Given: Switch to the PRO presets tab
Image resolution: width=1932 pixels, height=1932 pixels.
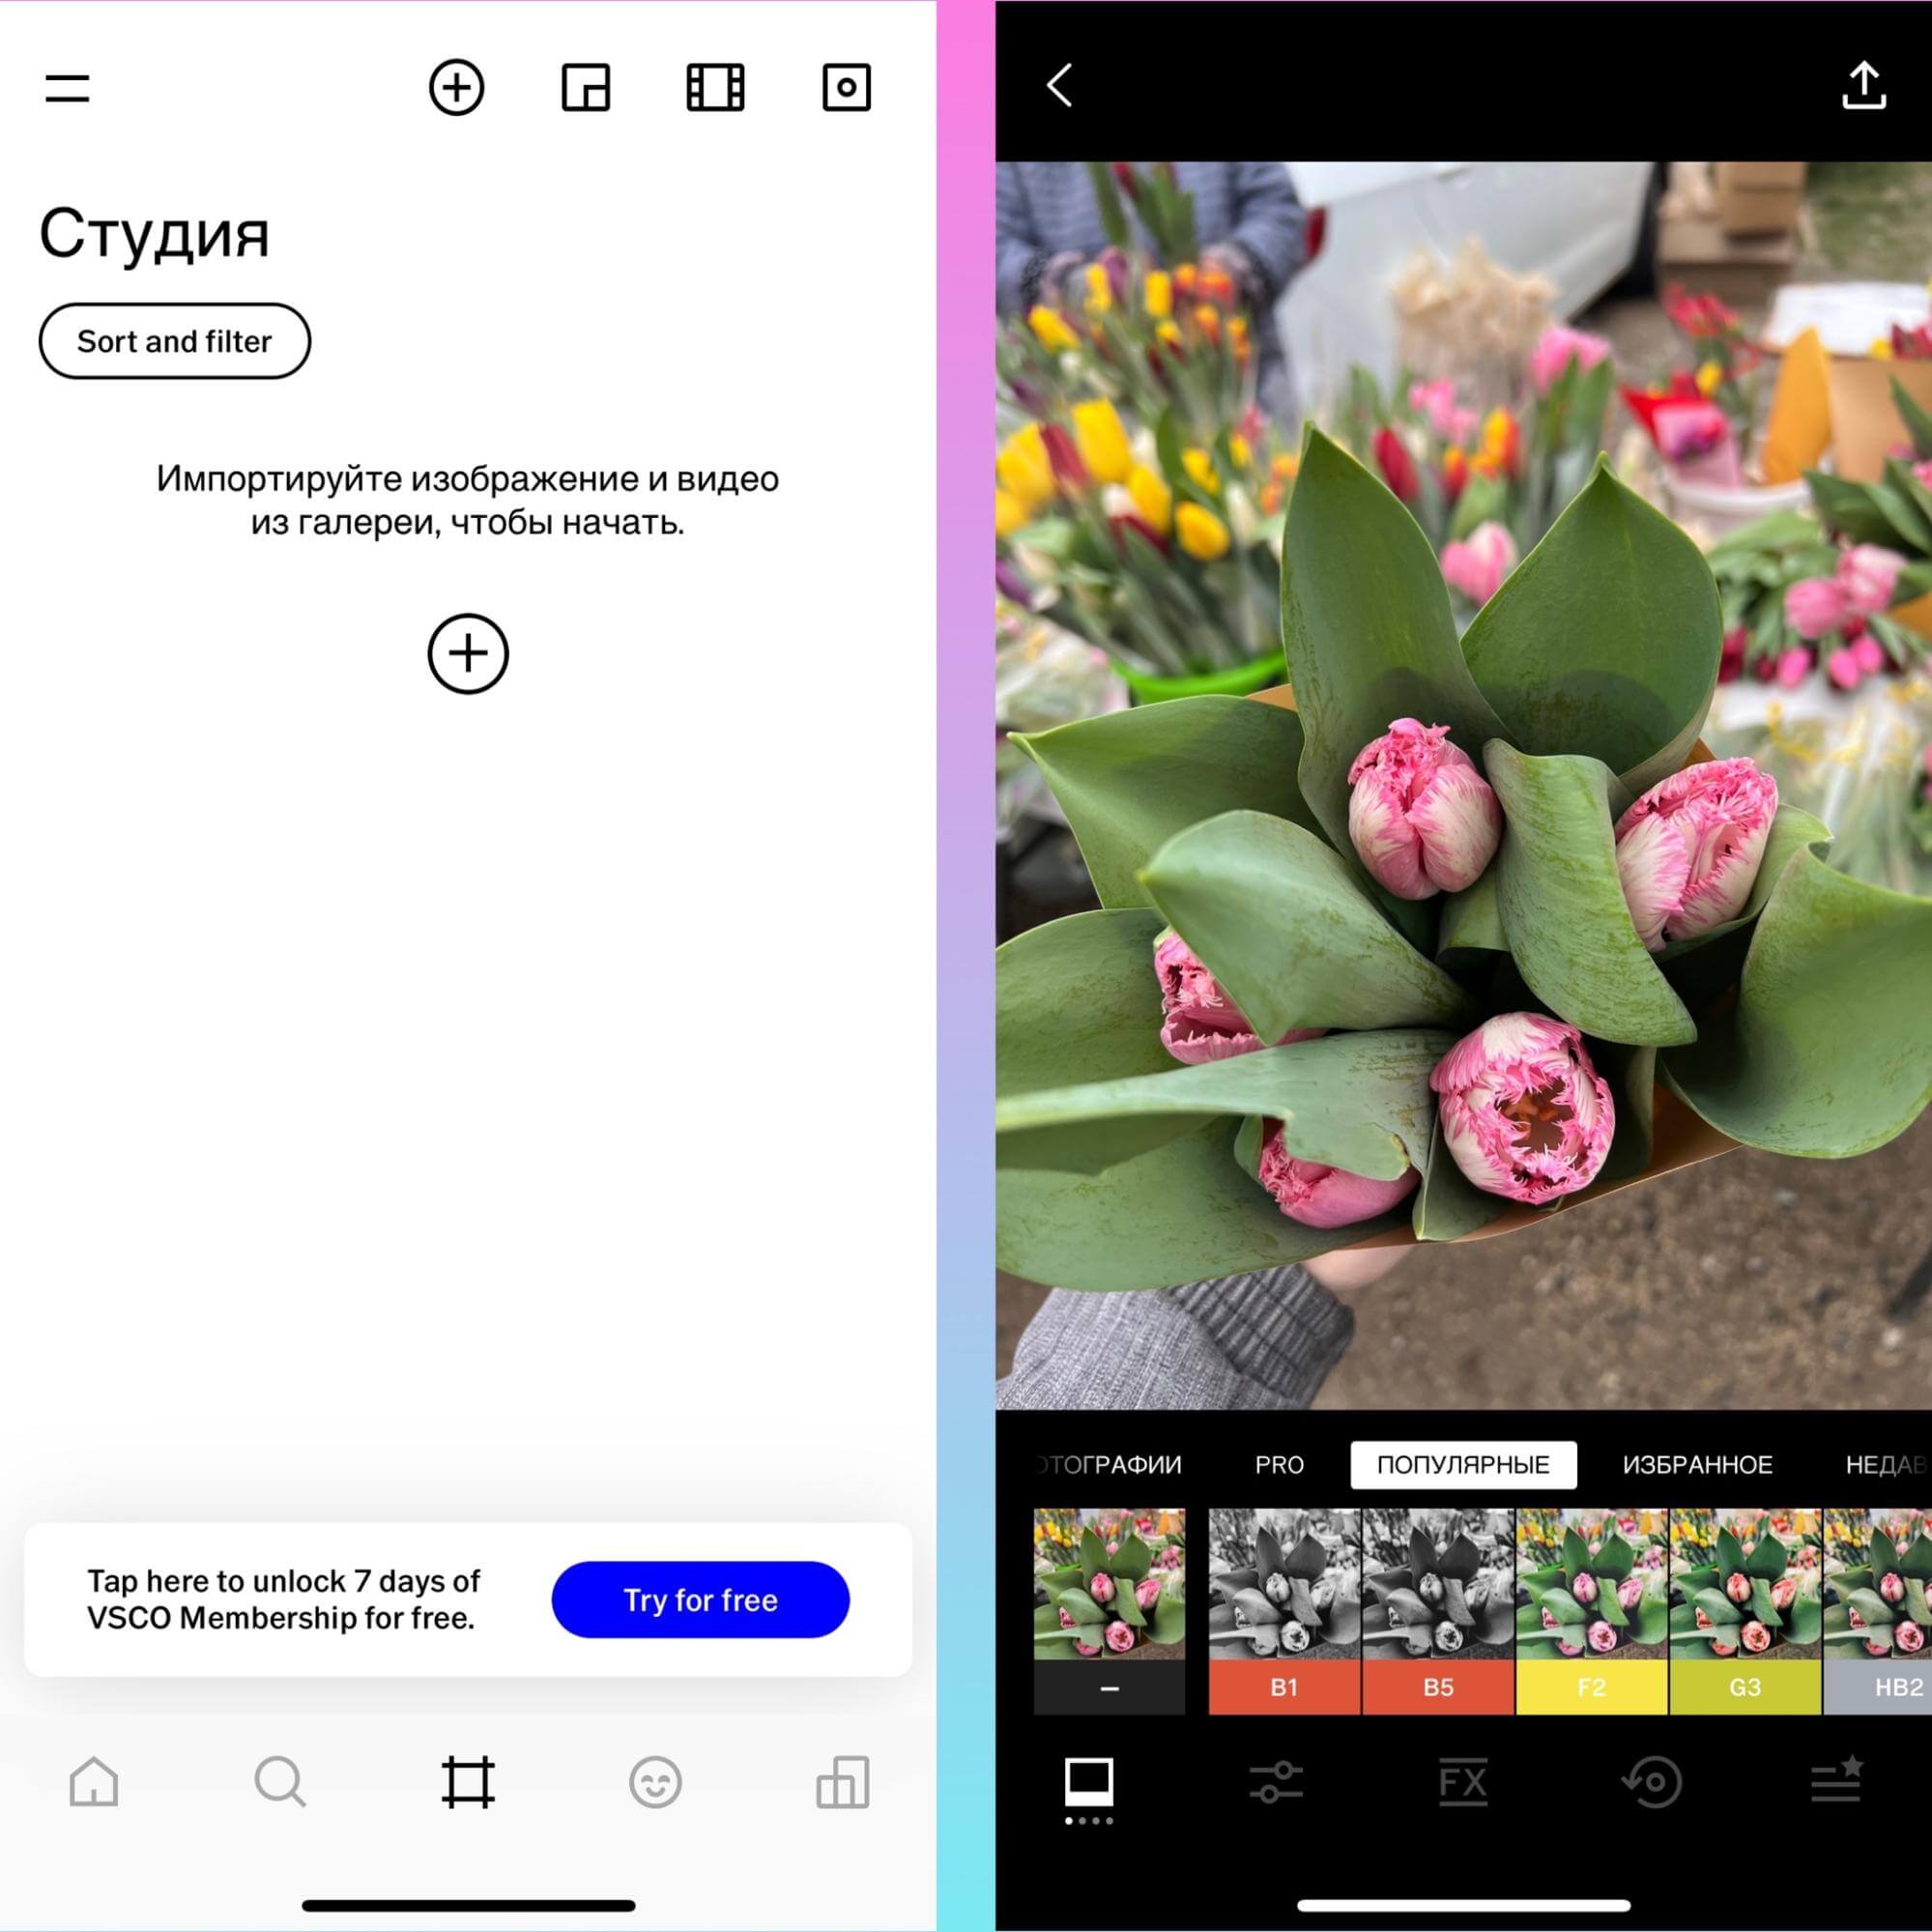Looking at the screenshot, I should click(1279, 1465).
